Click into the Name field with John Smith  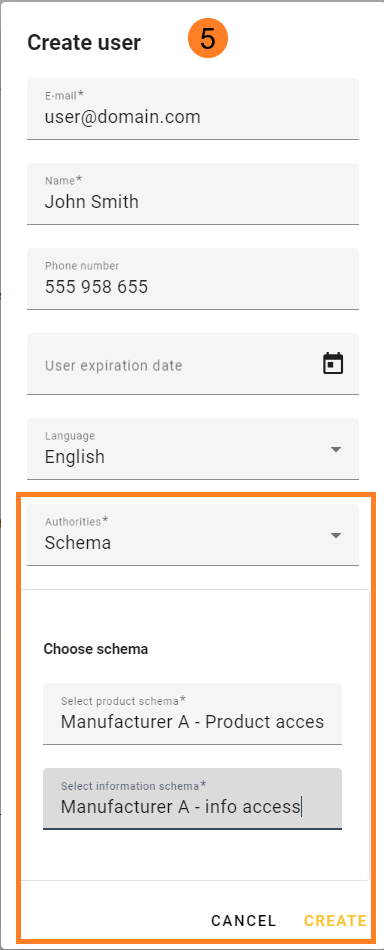(x=193, y=194)
